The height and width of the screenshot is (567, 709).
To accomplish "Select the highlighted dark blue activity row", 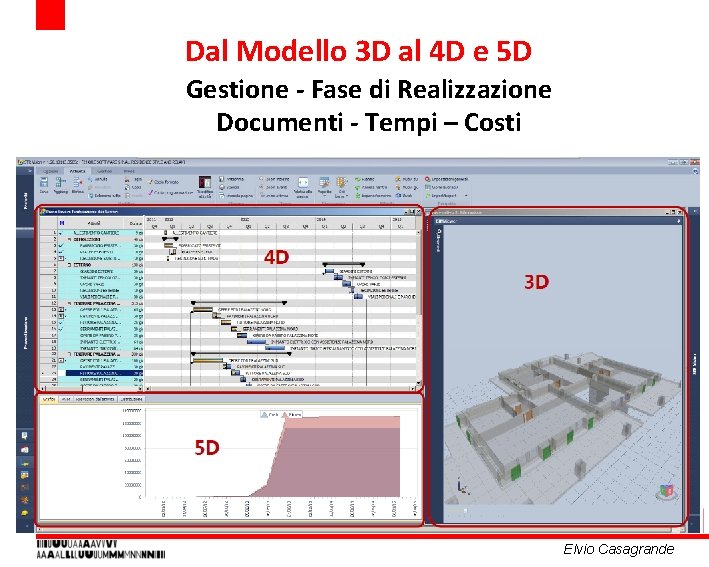I will [x=104, y=373].
